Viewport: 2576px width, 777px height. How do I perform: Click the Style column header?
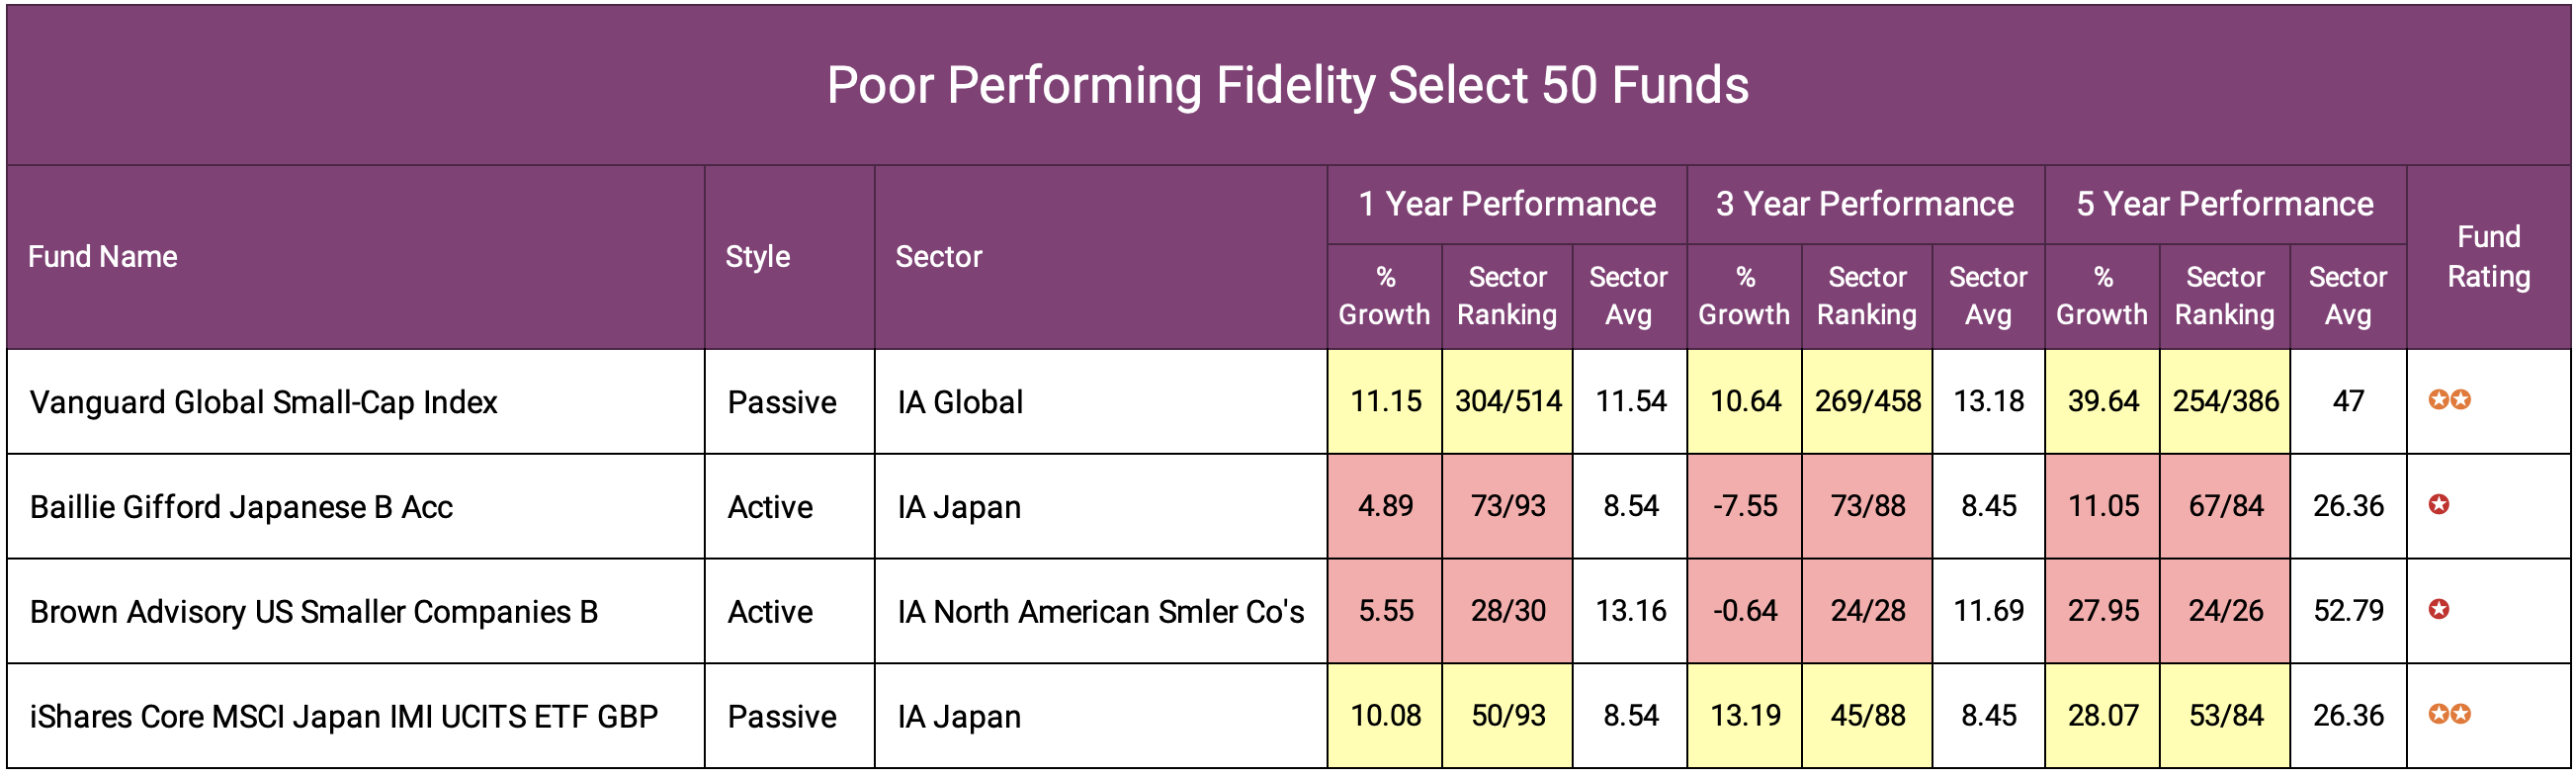[x=757, y=257]
